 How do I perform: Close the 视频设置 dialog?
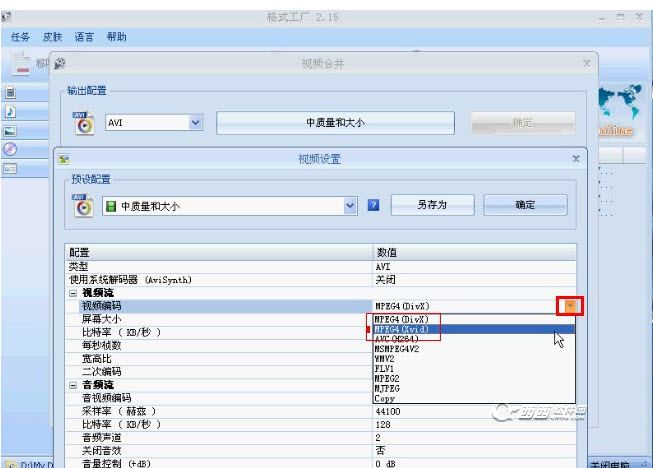click(x=576, y=159)
